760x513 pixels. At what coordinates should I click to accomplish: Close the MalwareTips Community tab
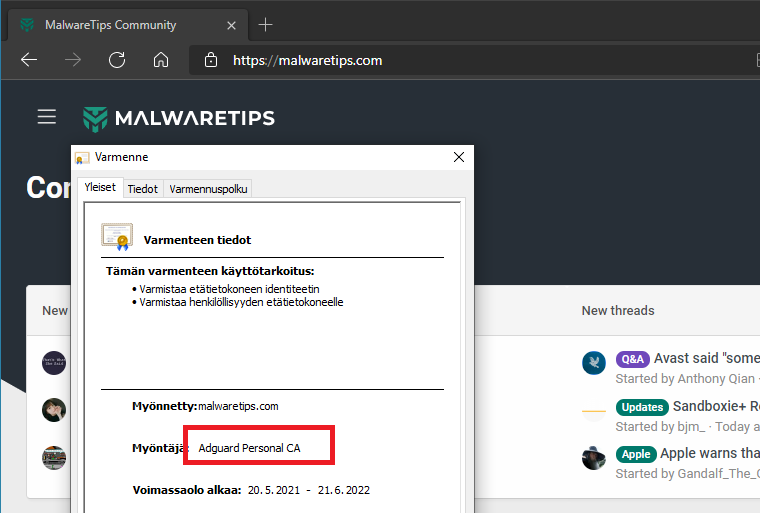232,25
